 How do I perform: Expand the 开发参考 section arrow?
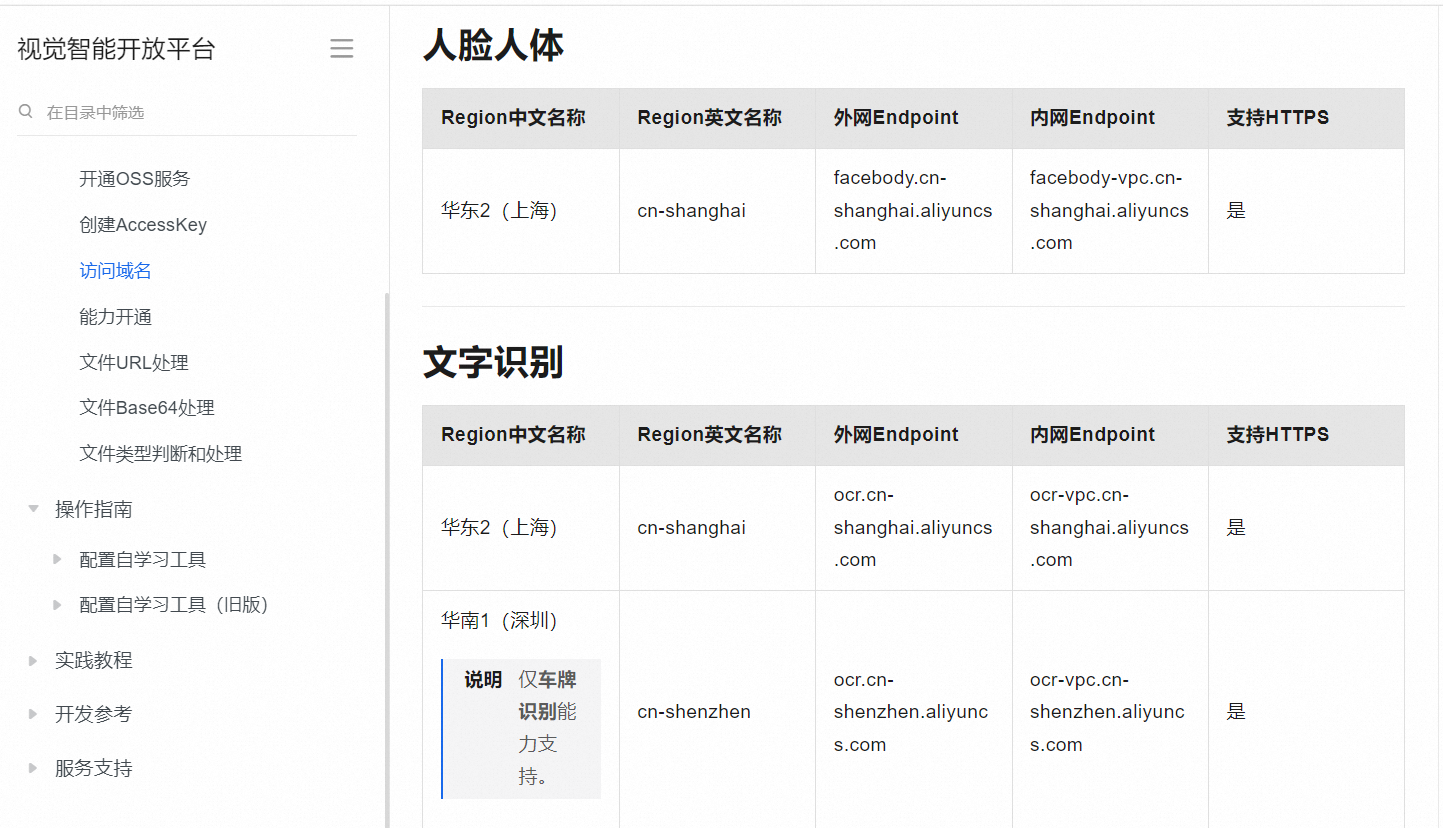(x=33, y=715)
